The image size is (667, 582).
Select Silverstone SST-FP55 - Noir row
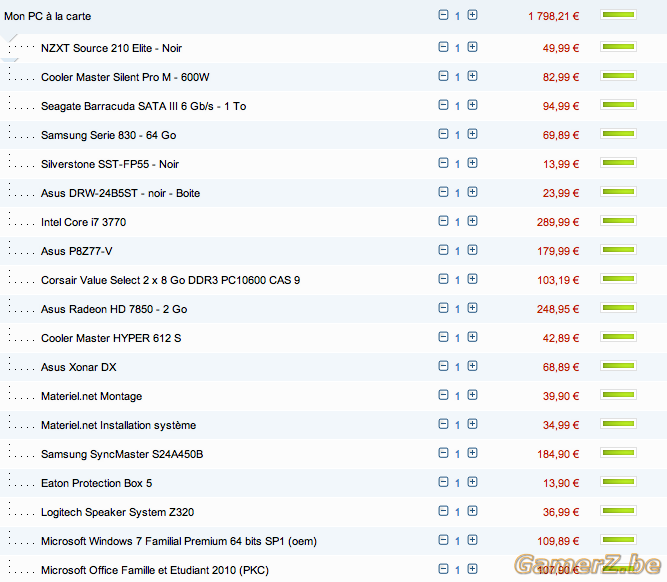[334, 164]
